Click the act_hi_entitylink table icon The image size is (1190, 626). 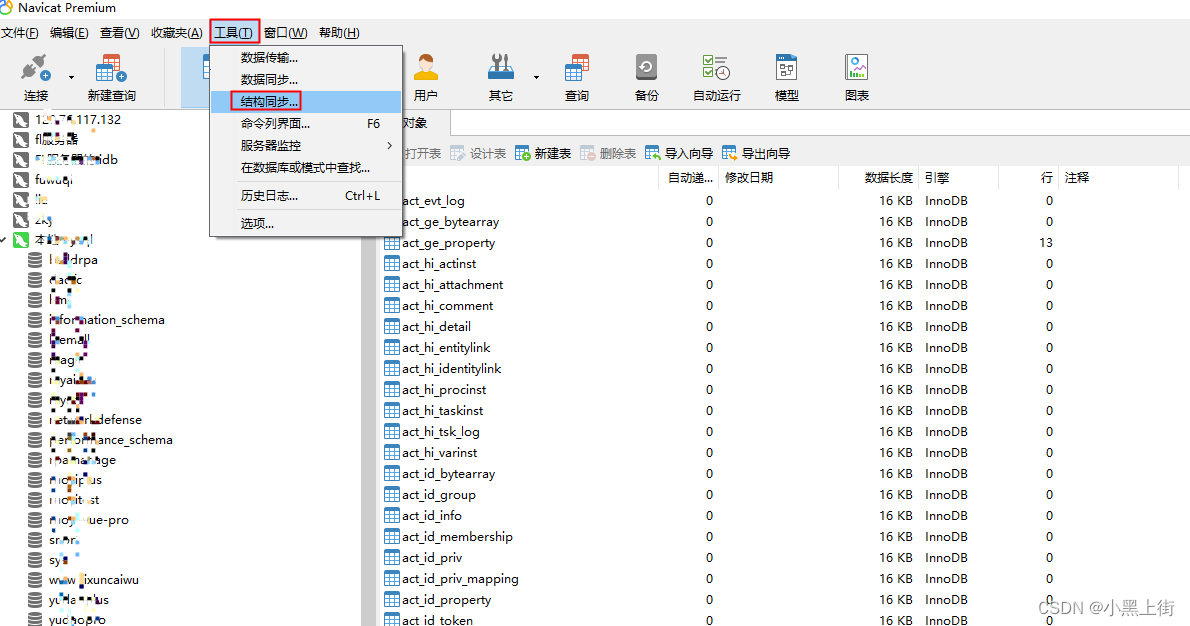click(x=392, y=348)
